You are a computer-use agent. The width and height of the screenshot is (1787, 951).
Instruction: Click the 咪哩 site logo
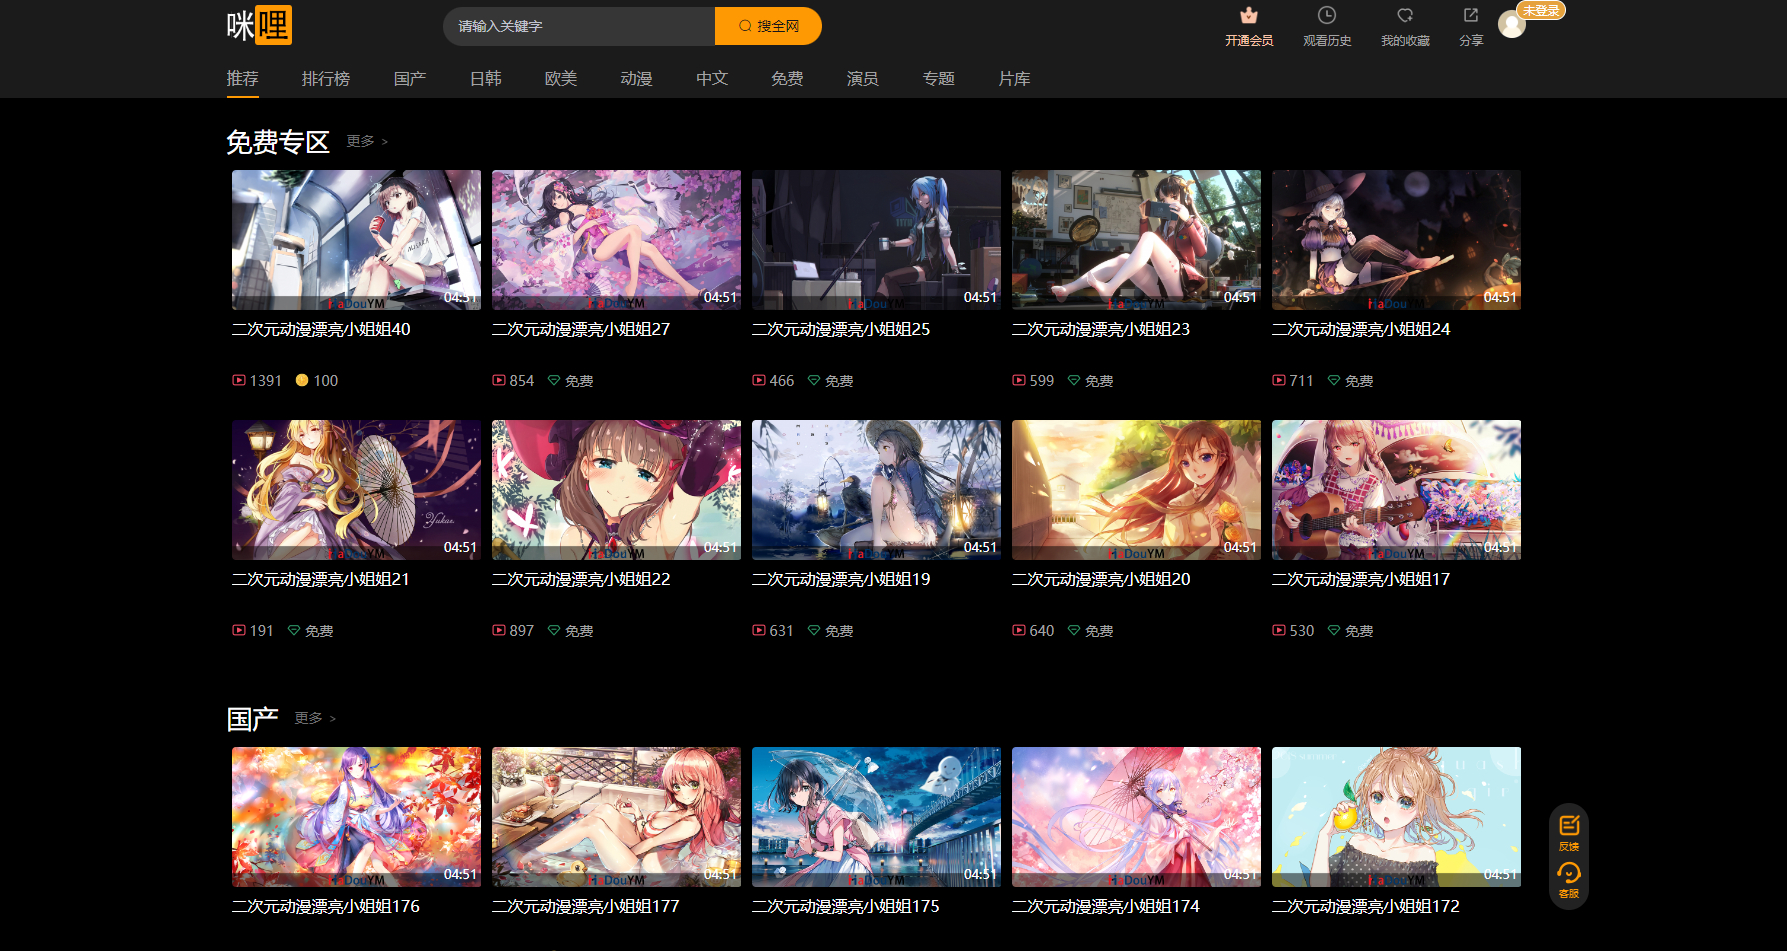(259, 26)
